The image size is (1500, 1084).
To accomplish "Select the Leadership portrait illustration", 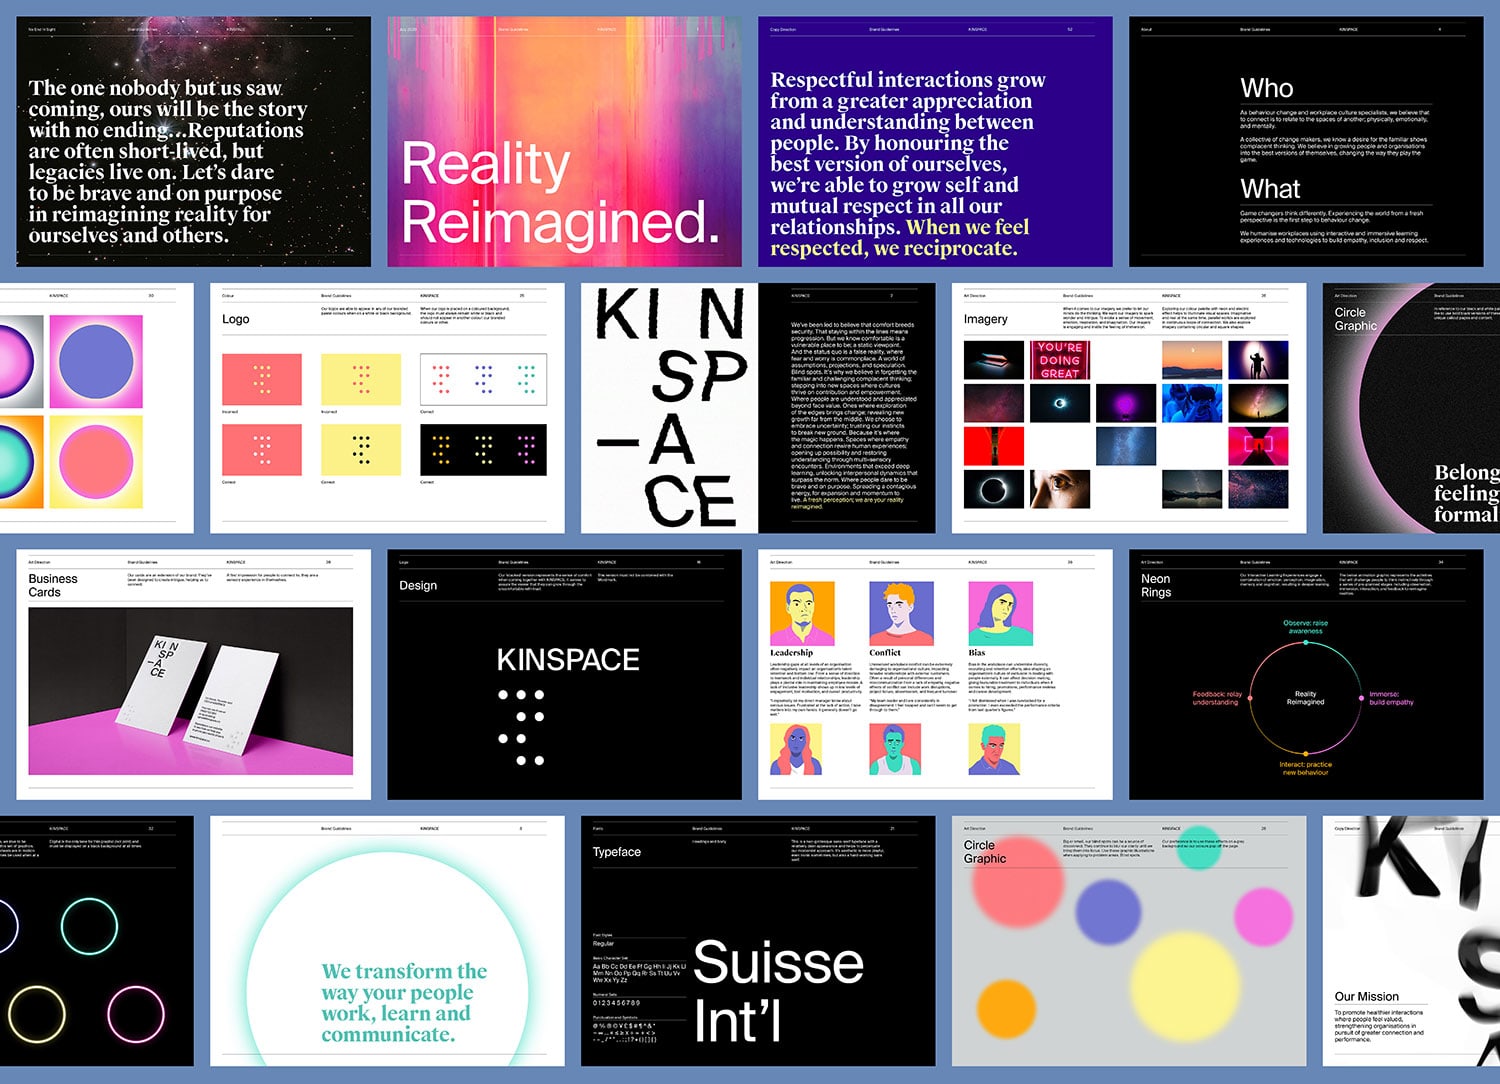I will pyautogui.click(x=802, y=614).
